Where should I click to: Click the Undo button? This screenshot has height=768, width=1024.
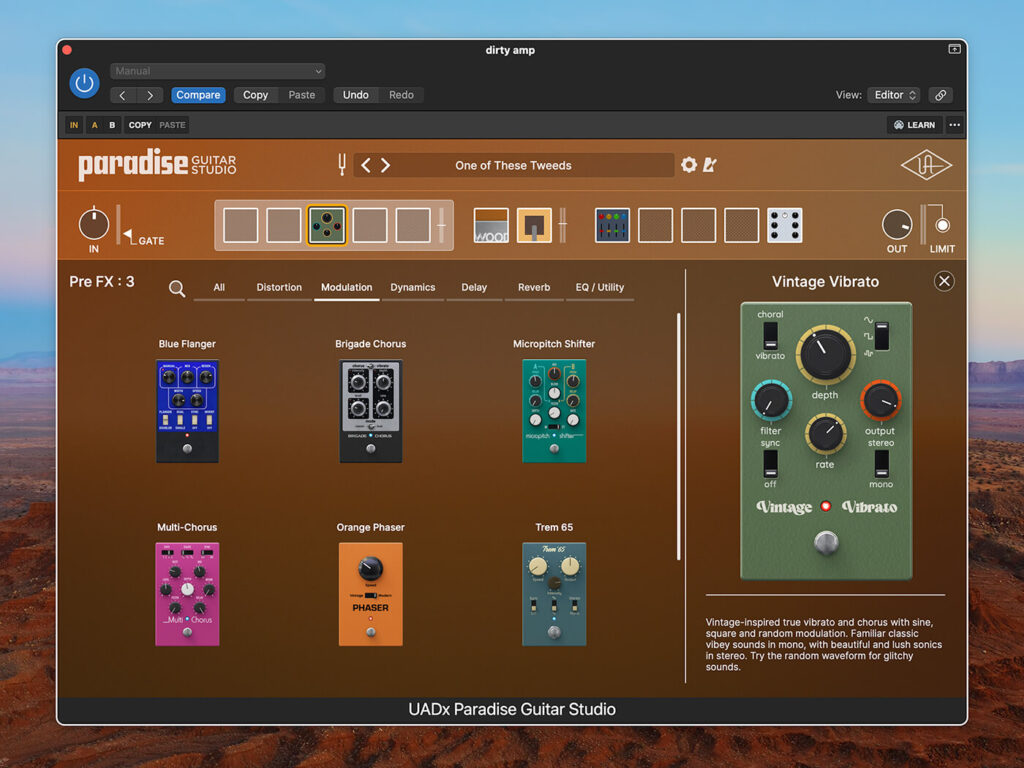coord(356,95)
